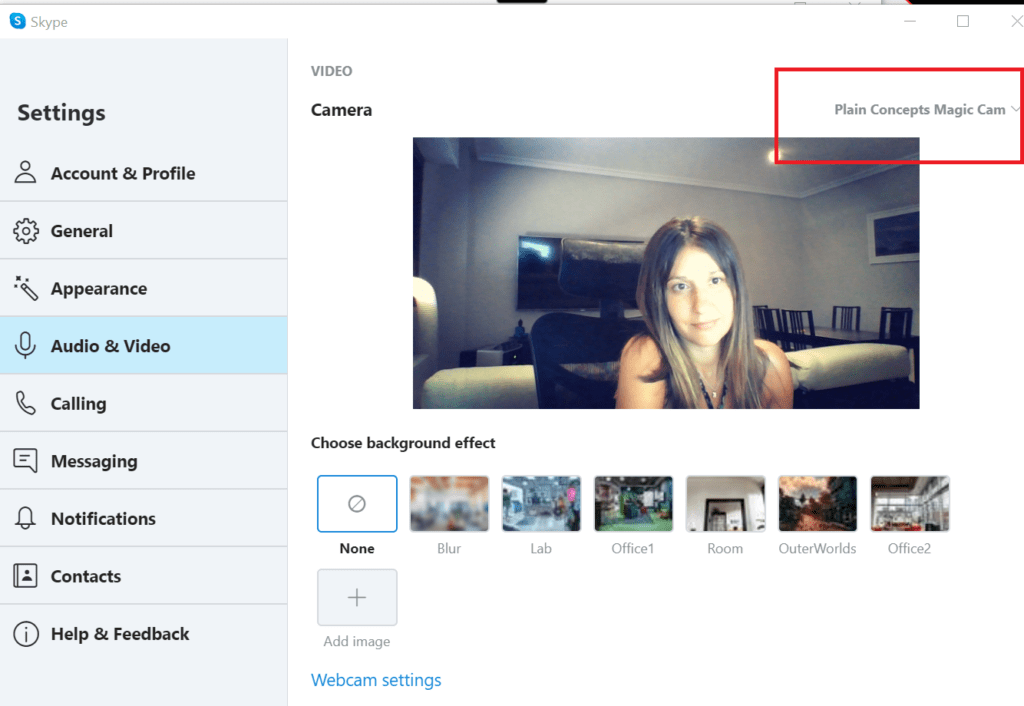Select the Office2 background effect

coord(909,503)
